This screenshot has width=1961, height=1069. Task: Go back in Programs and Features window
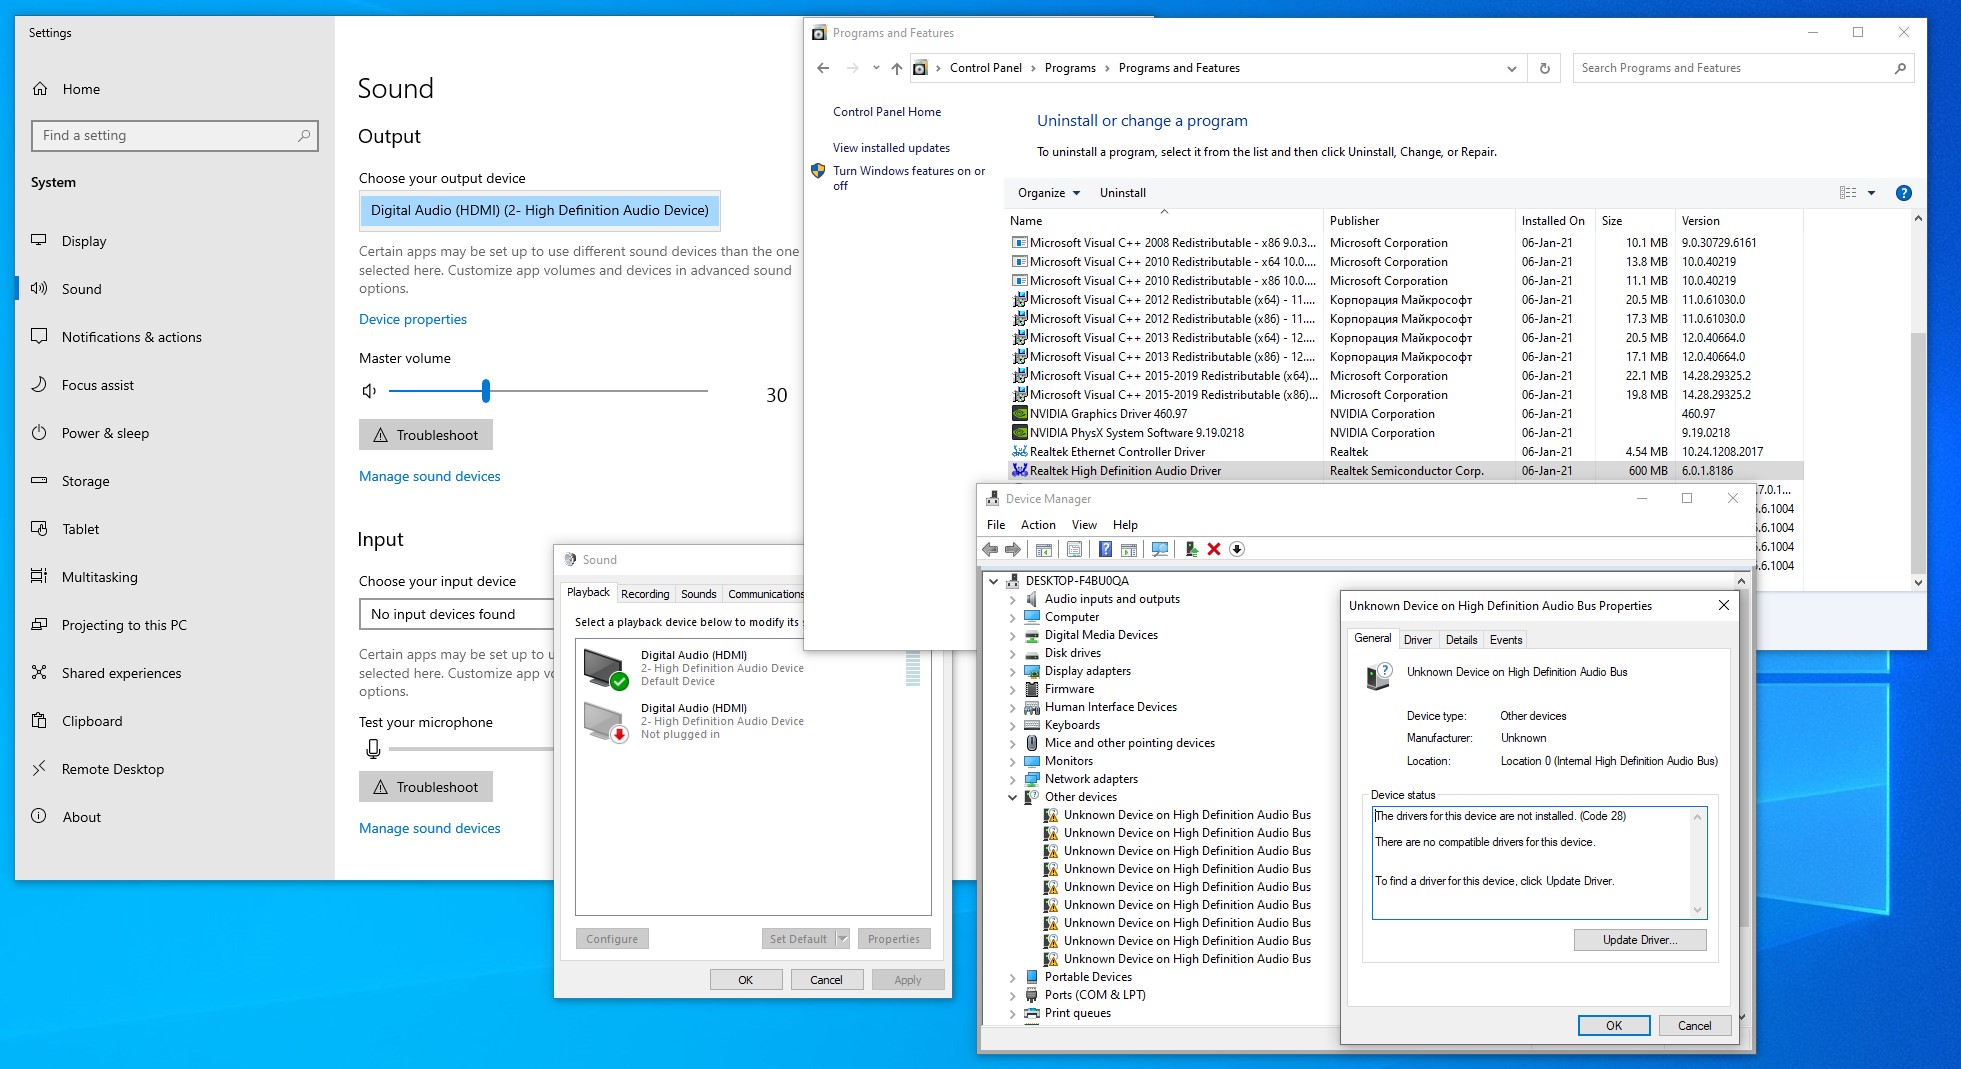[823, 68]
